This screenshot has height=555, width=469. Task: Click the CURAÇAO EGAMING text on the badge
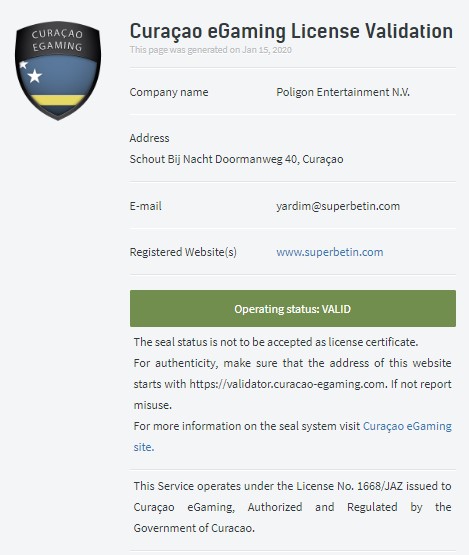tap(57, 40)
